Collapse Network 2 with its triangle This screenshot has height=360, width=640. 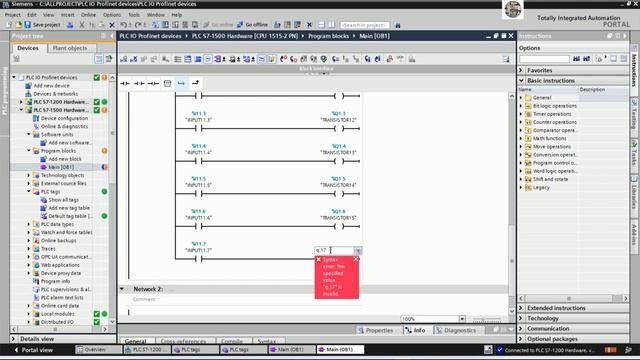click(x=122, y=289)
